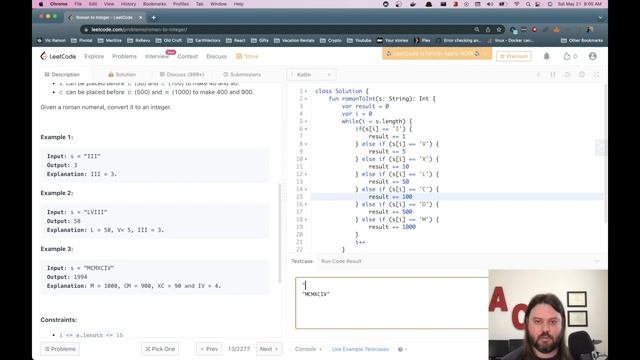Go to the Prev problem
This screenshot has height=360, width=640.
(209, 349)
